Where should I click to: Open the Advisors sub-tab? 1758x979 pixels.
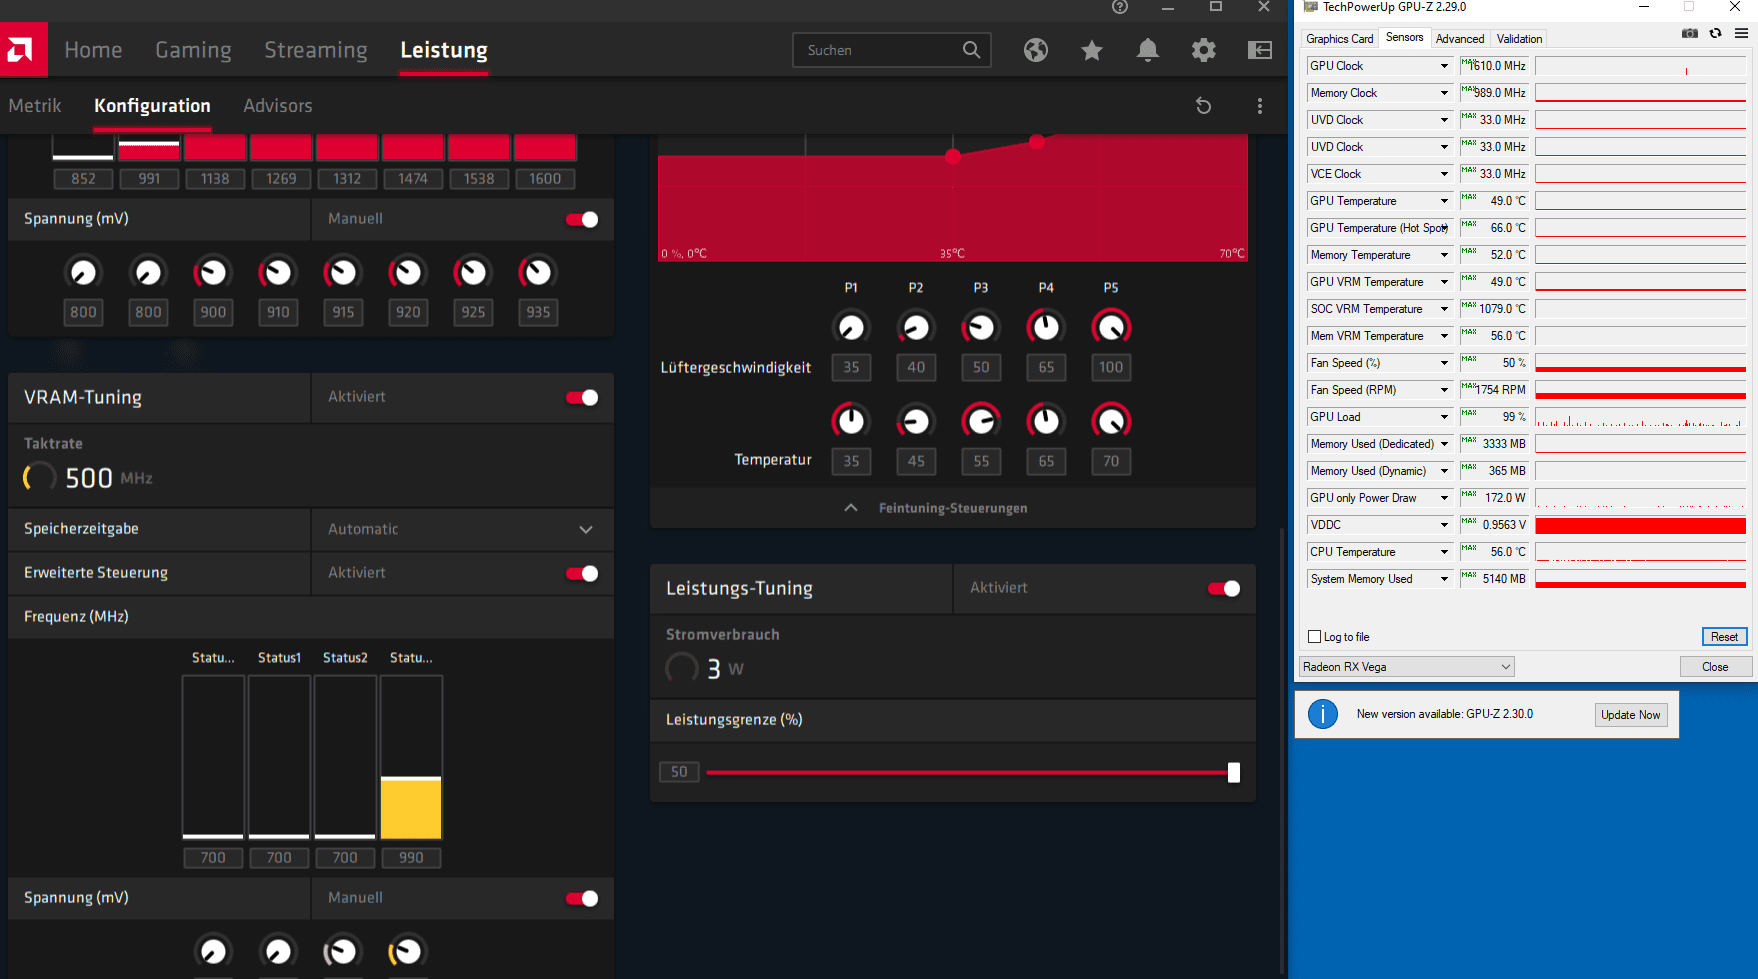[x=278, y=106]
